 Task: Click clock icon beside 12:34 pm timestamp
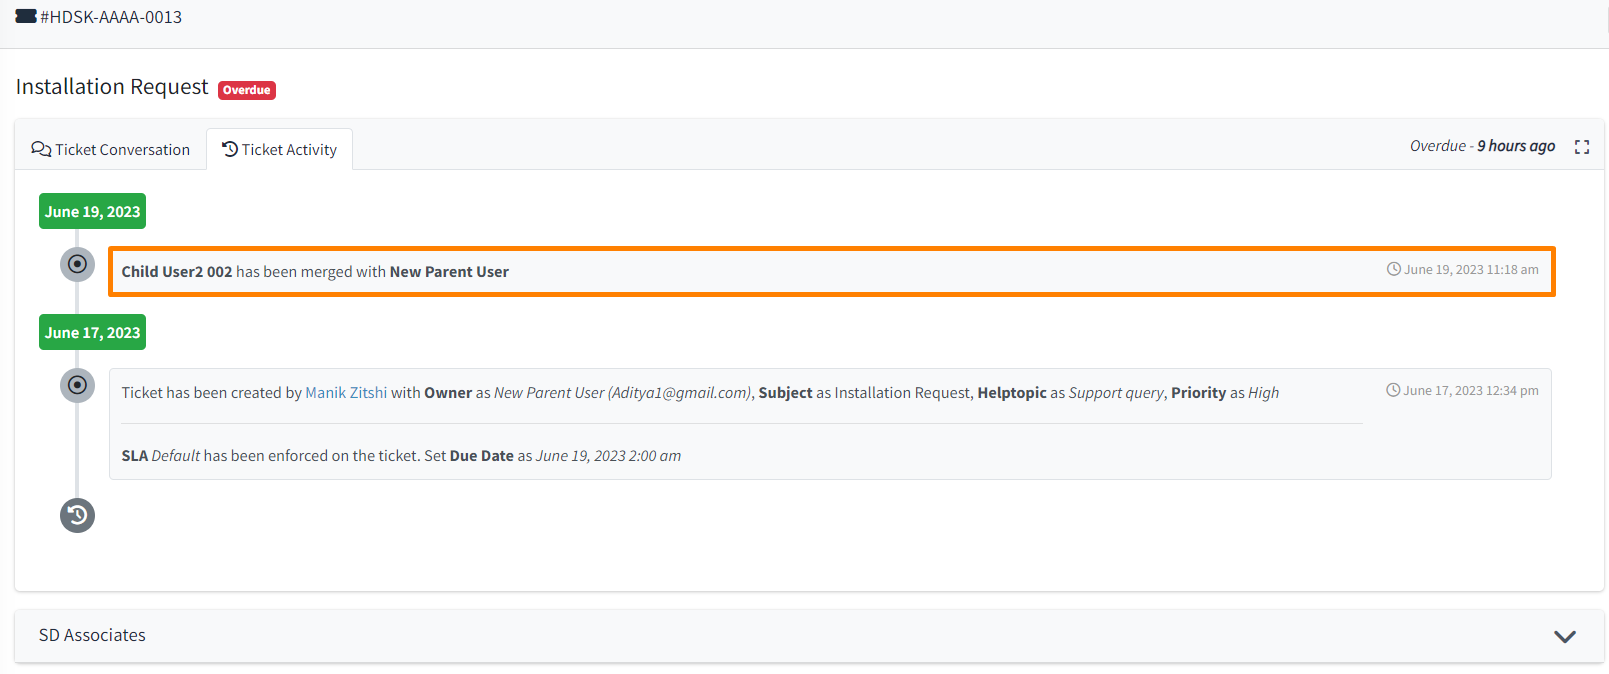[x=1393, y=390]
